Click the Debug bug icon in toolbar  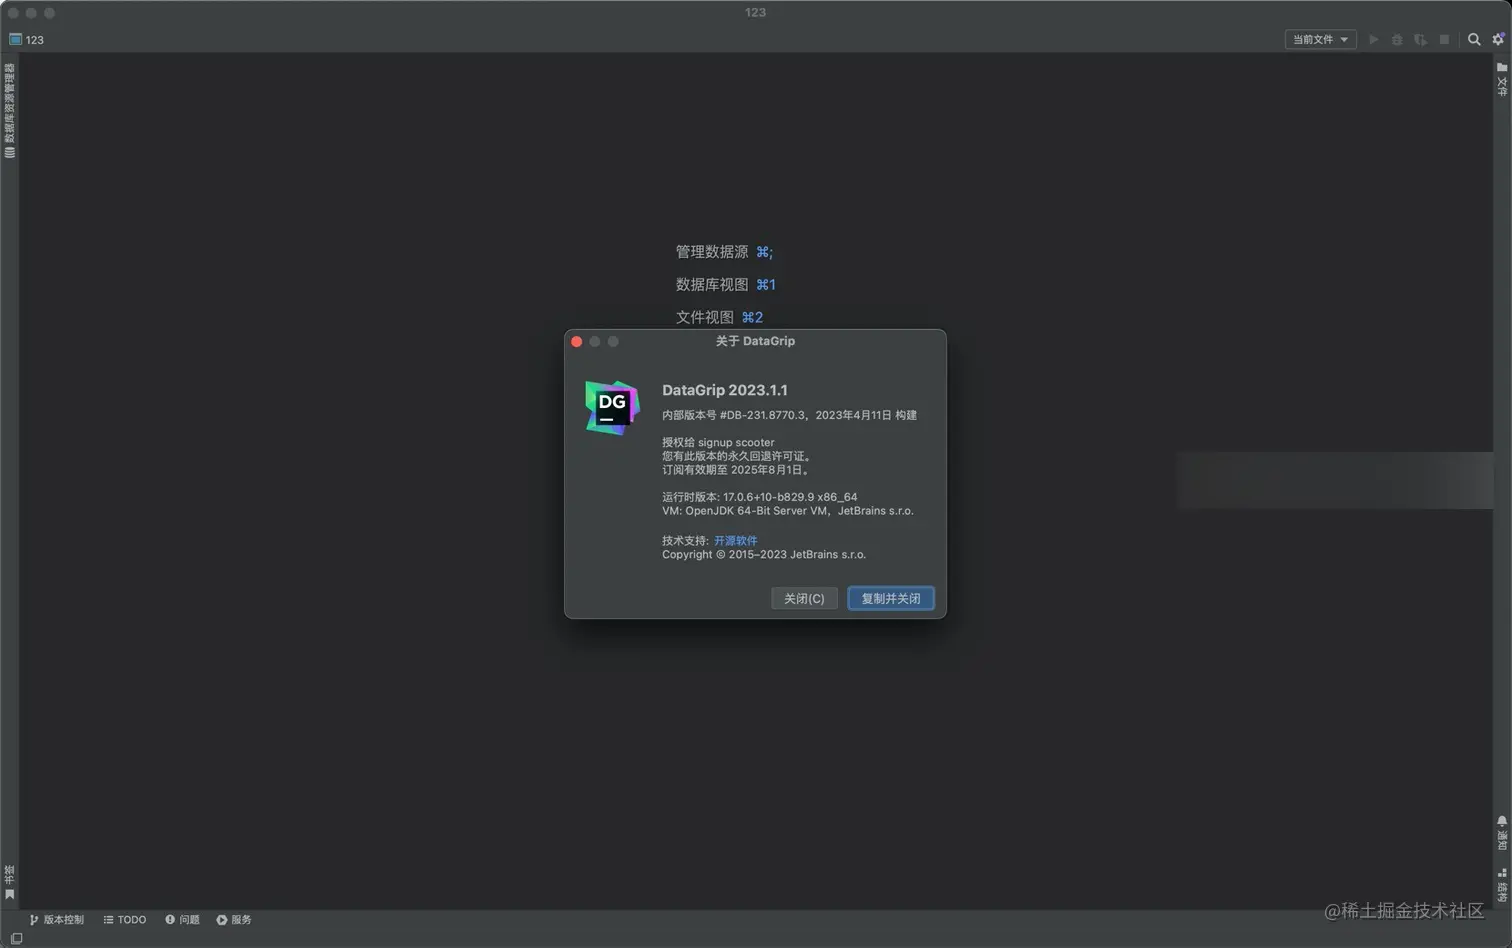tap(1397, 40)
